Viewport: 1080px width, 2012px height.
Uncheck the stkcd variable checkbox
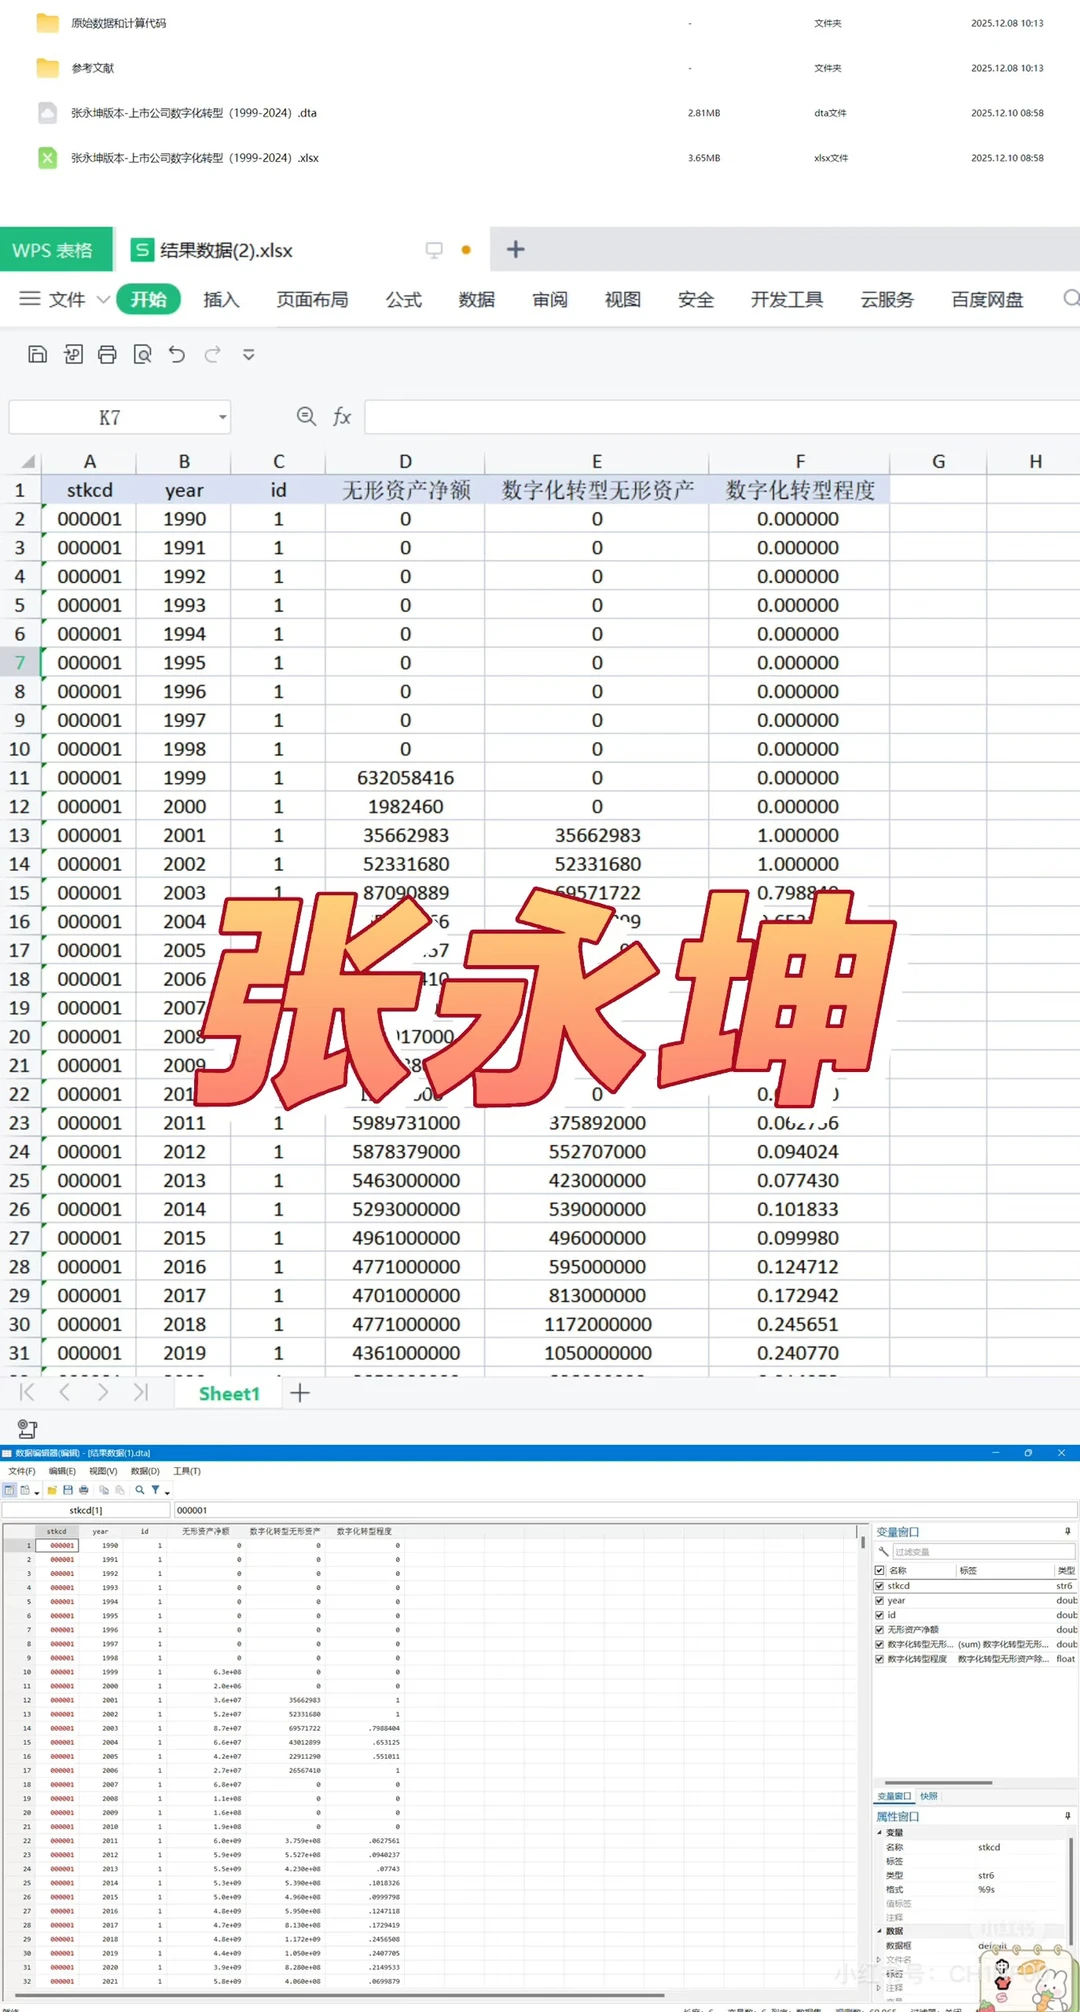(x=880, y=1585)
